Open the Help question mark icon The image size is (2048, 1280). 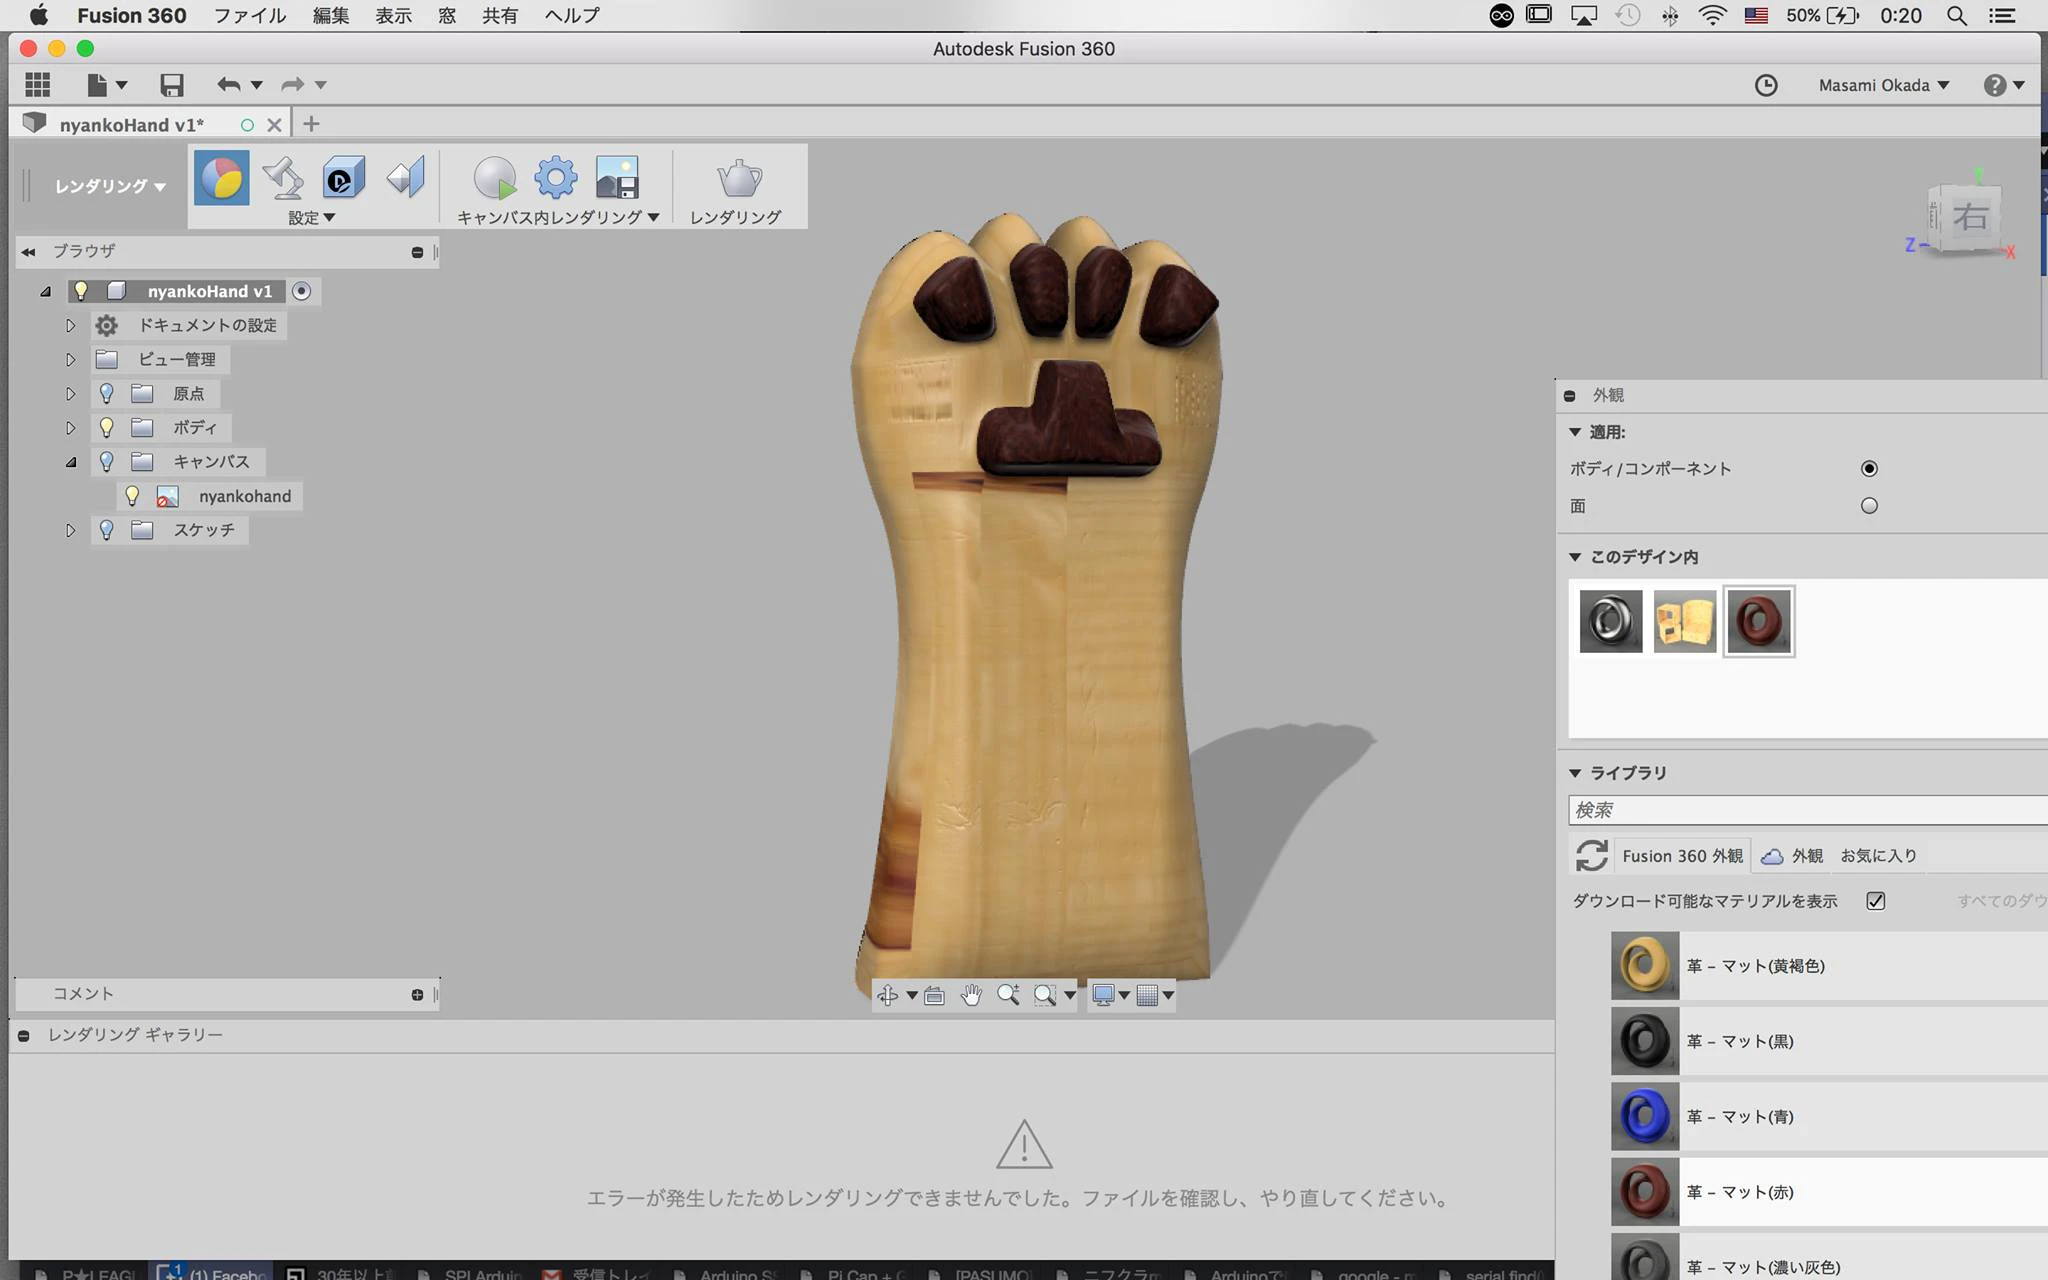coord(1995,86)
